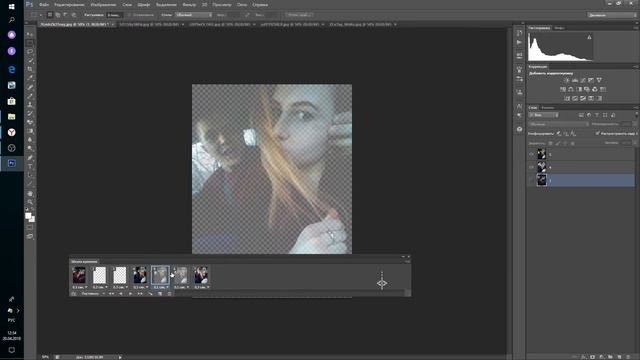This screenshot has height=360, width=640.
Task: Delete the selected timeline frame
Action: click(169, 293)
